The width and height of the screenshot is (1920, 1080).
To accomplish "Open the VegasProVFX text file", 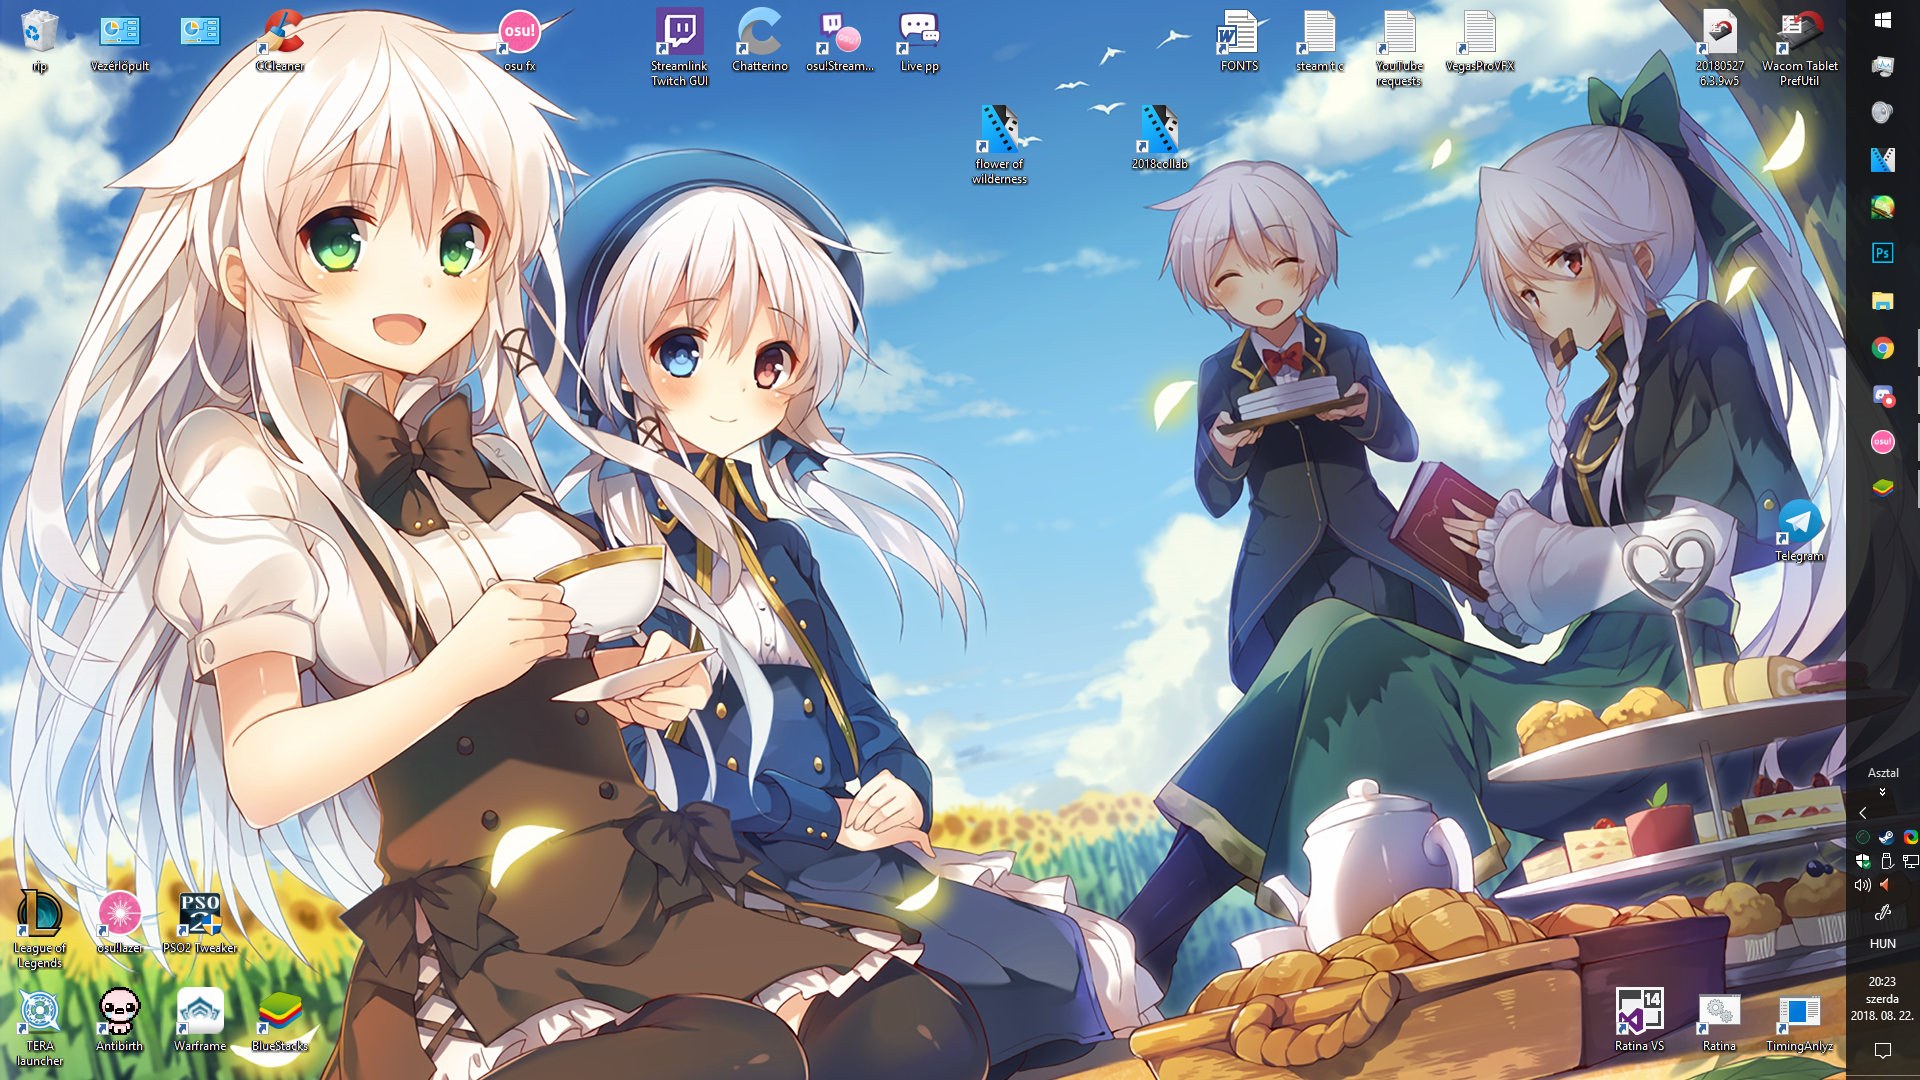I will 1480,40.
